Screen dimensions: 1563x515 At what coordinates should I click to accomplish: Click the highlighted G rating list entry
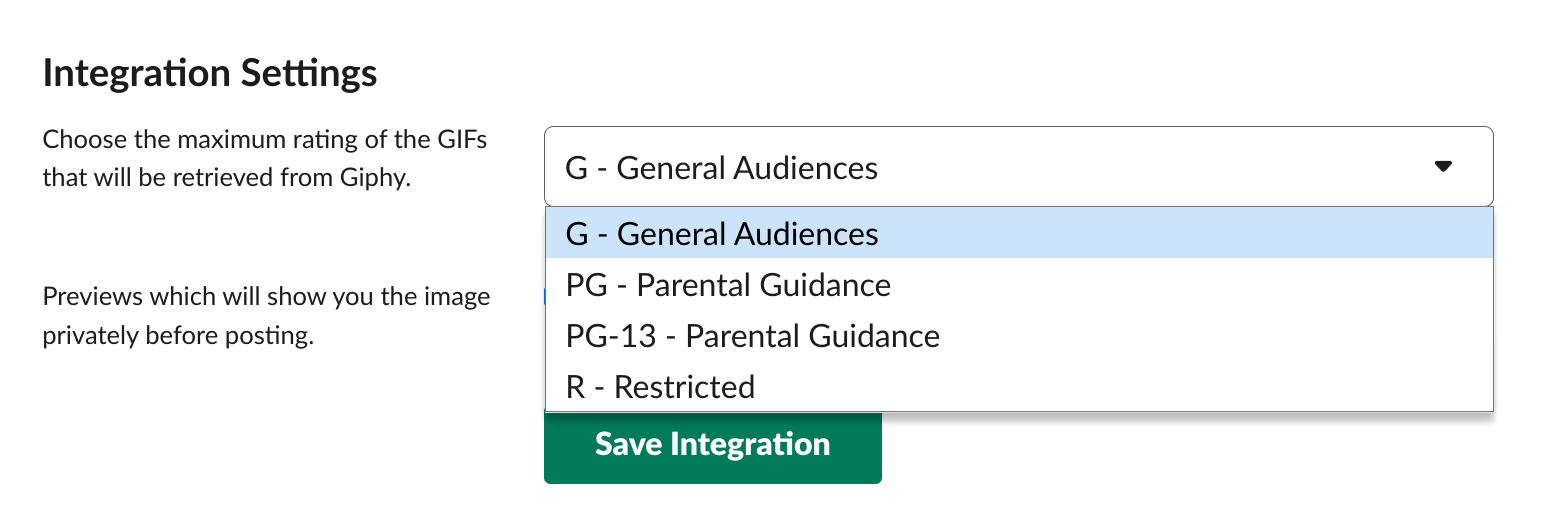click(1019, 233)
